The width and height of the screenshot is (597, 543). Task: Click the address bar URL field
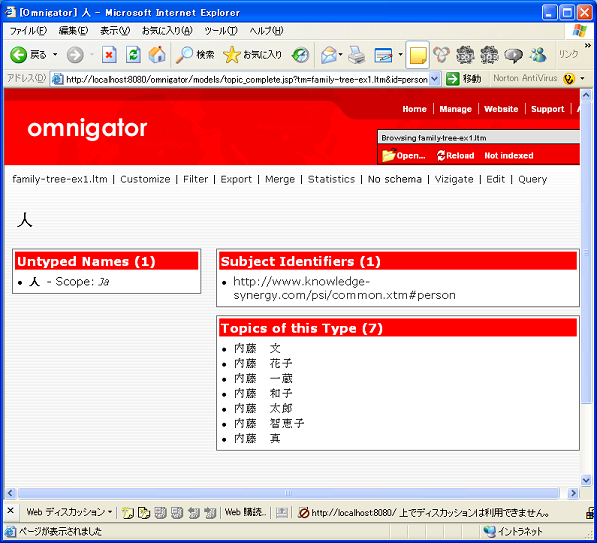pyautogui.click(x=246, y=79)
